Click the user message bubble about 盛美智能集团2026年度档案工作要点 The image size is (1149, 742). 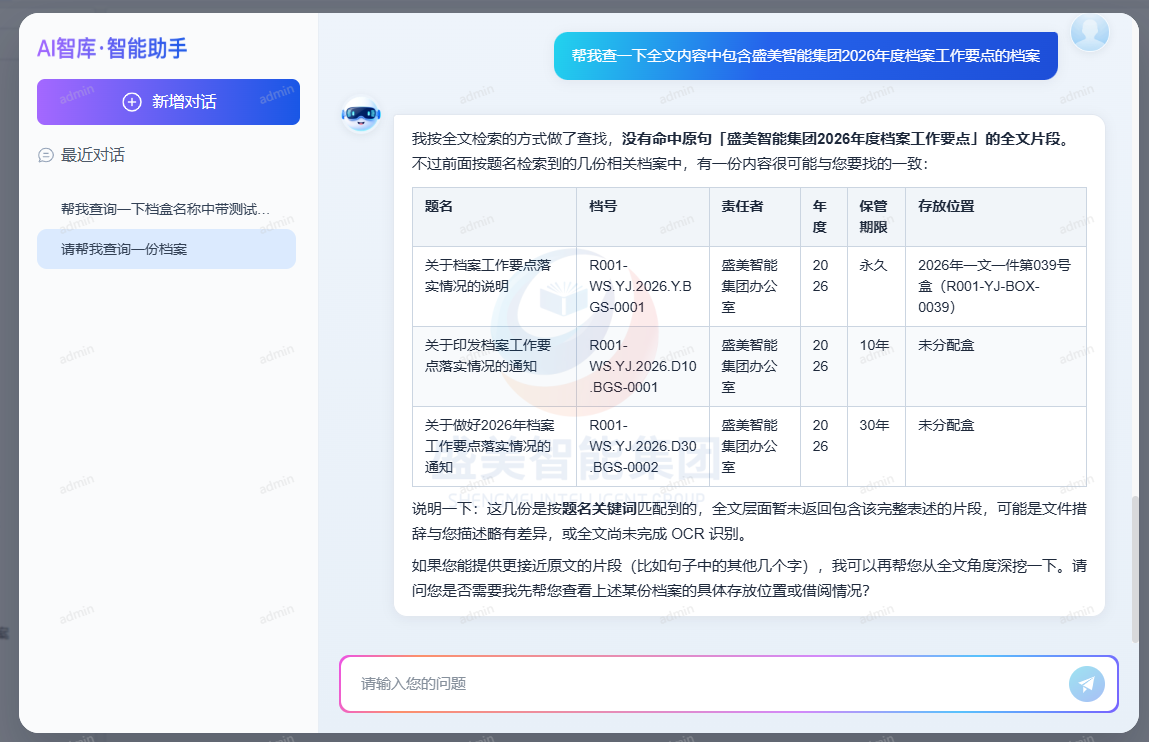pyautogui.click(x=805, y=56)
